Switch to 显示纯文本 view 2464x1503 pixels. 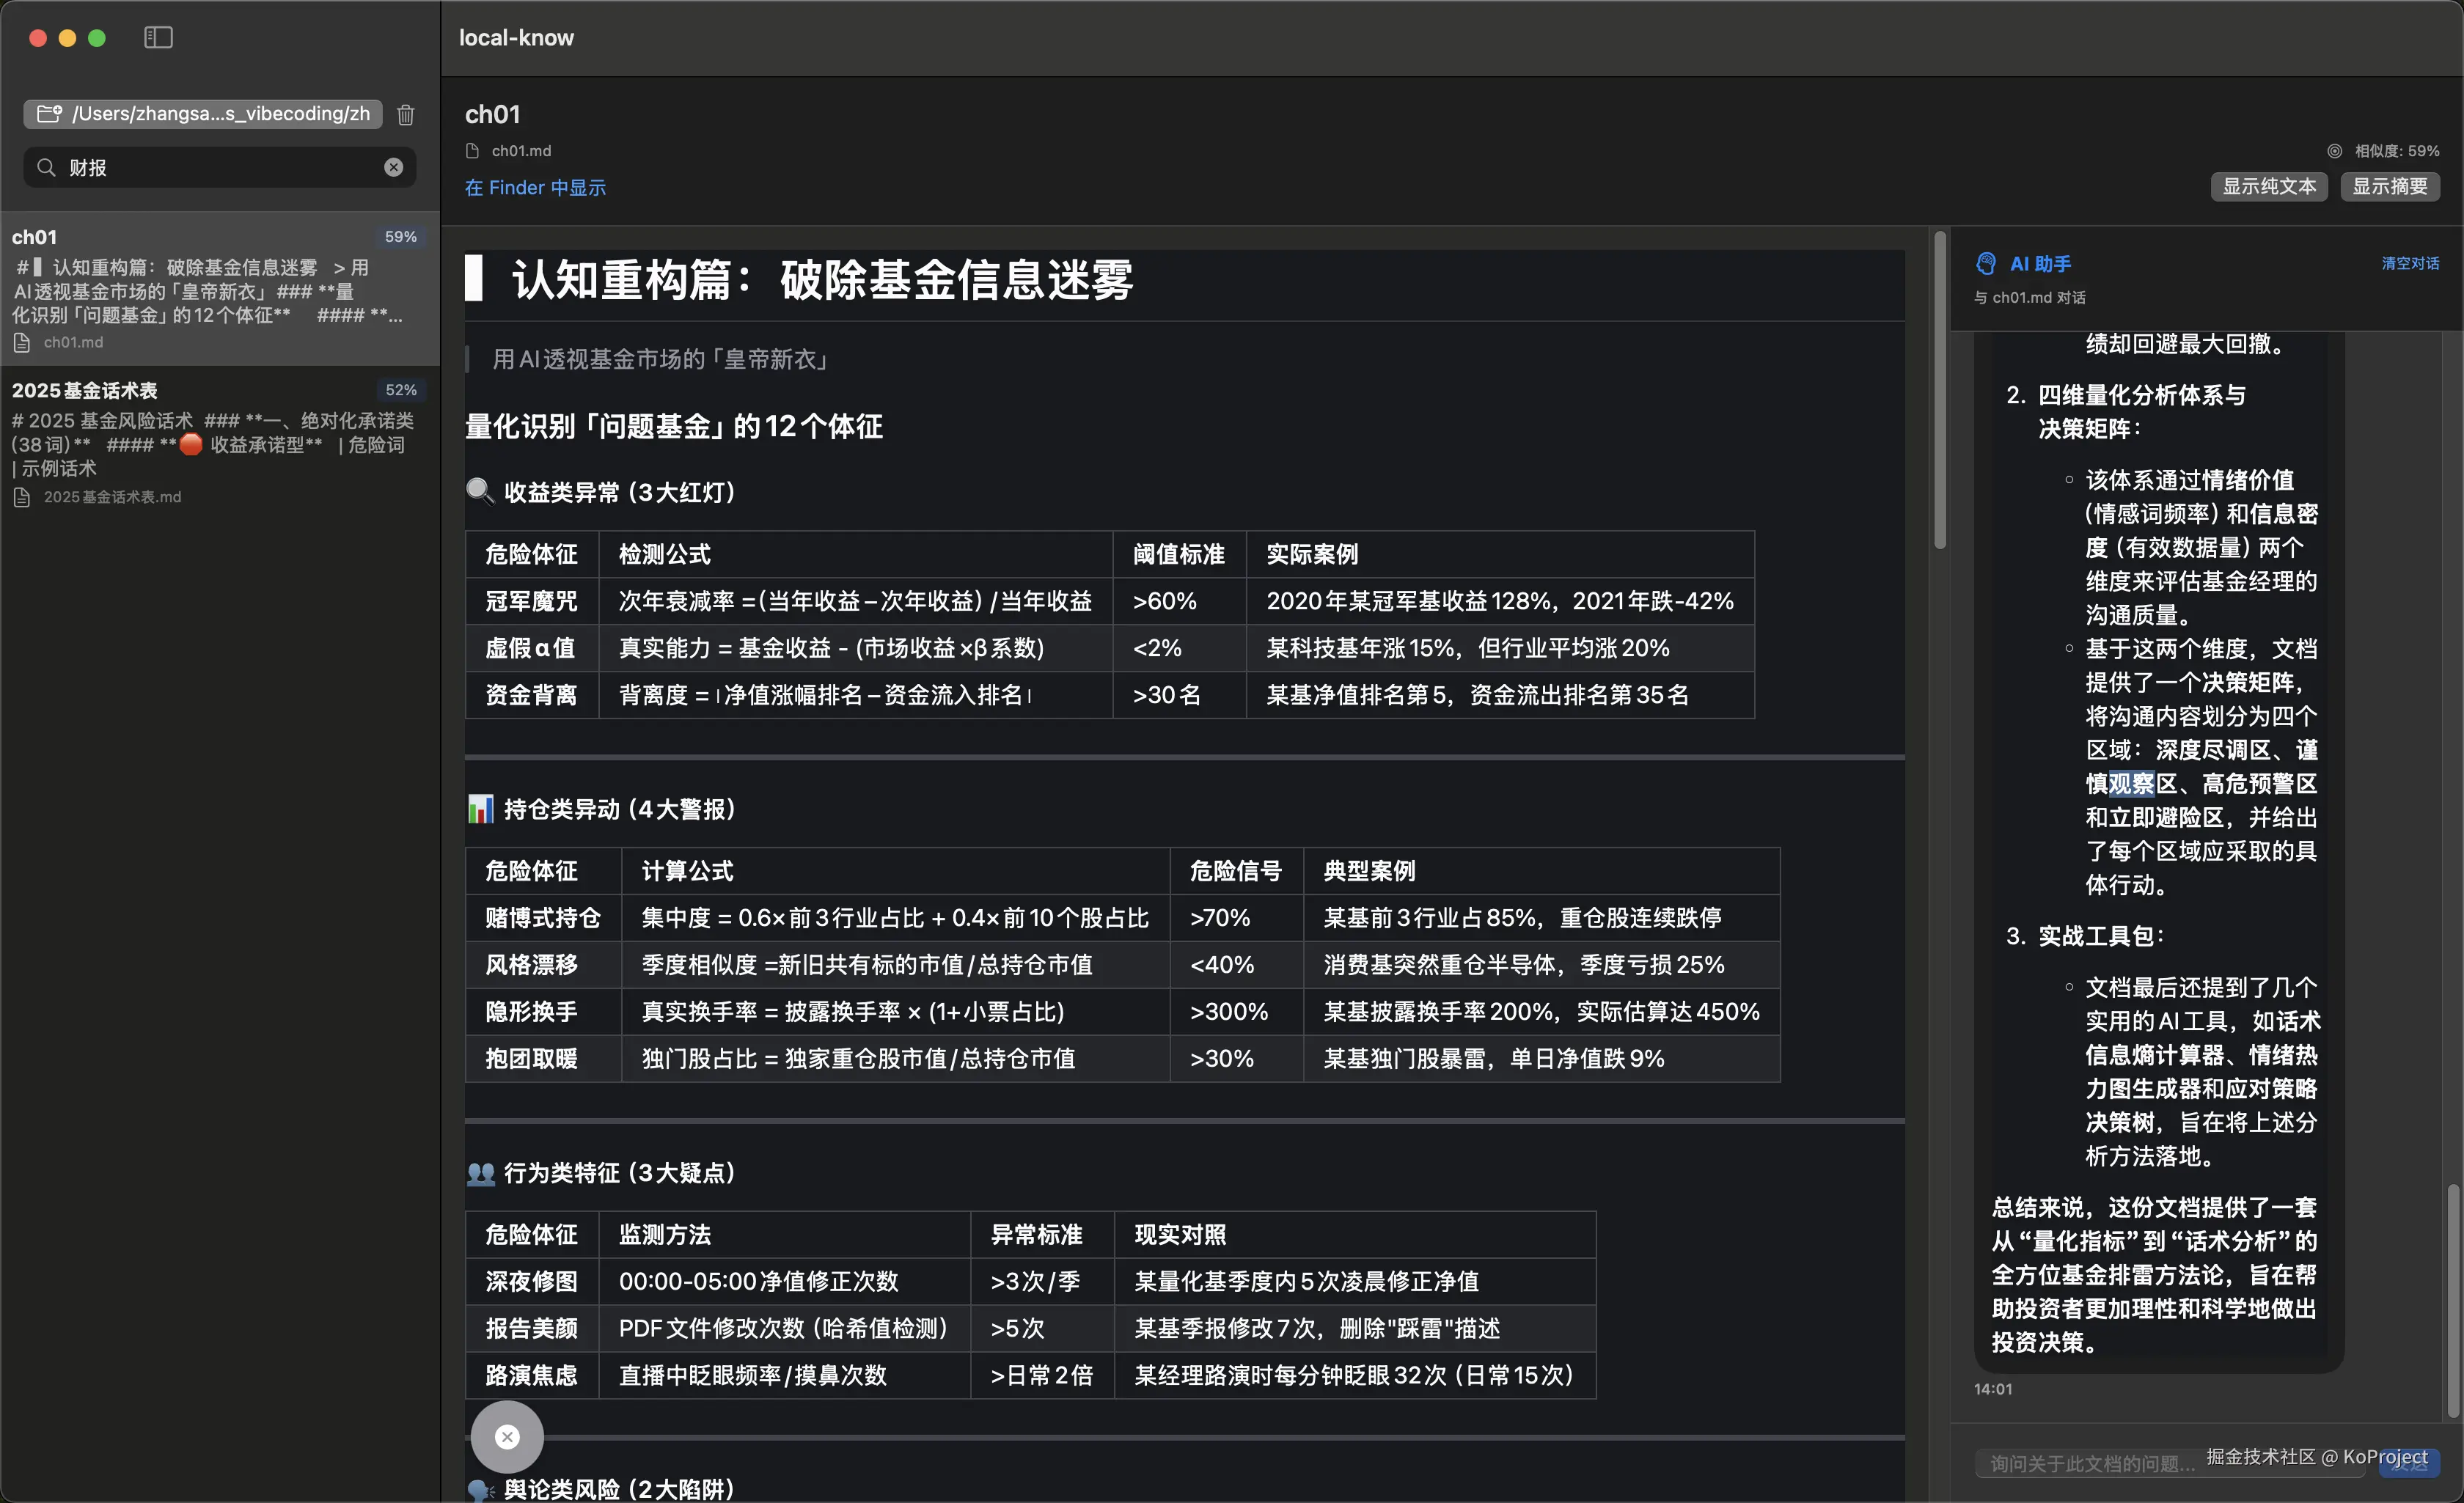click(2268, 187)
